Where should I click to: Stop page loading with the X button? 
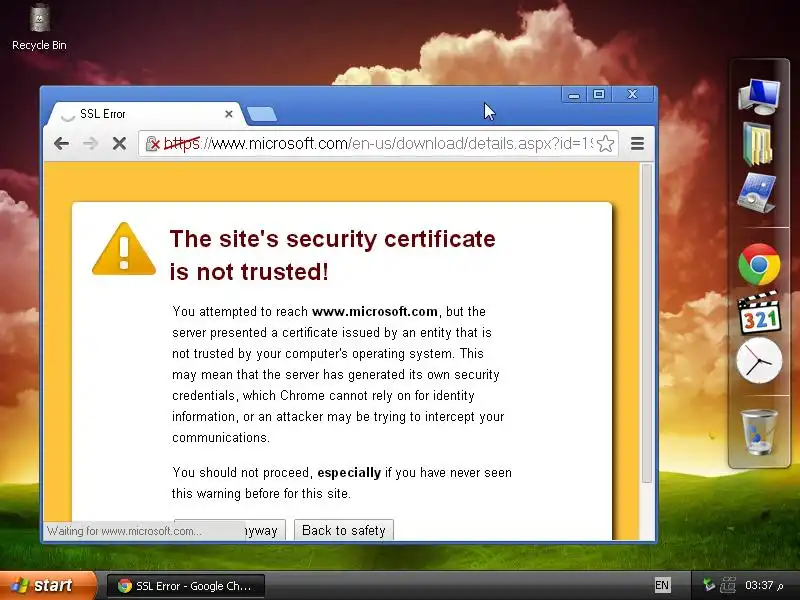pyautogui.click(x=119, y=144)
